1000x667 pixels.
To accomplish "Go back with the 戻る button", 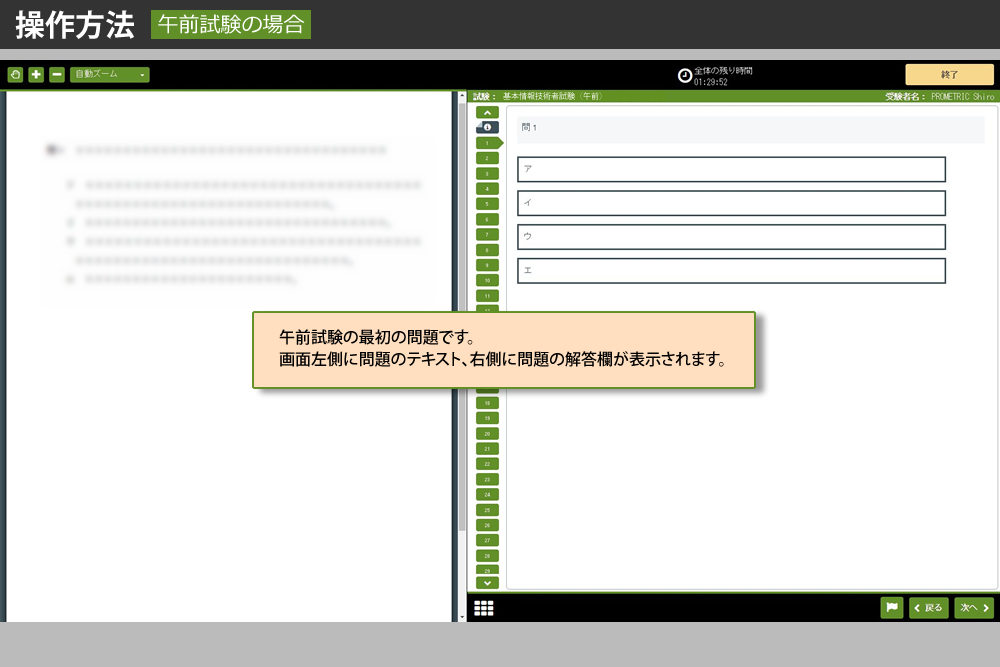I will point(929,608).
